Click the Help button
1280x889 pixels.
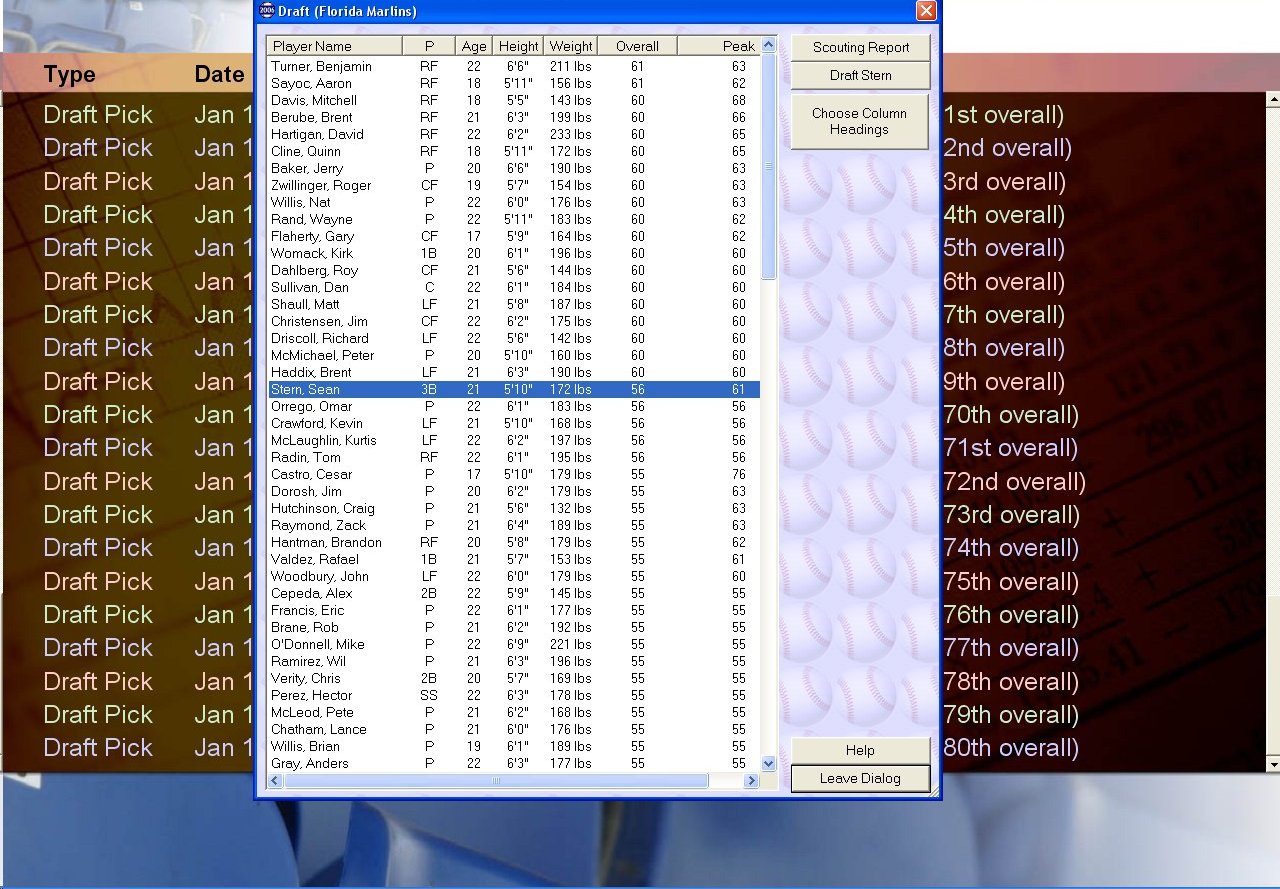(x=860, y=750)
